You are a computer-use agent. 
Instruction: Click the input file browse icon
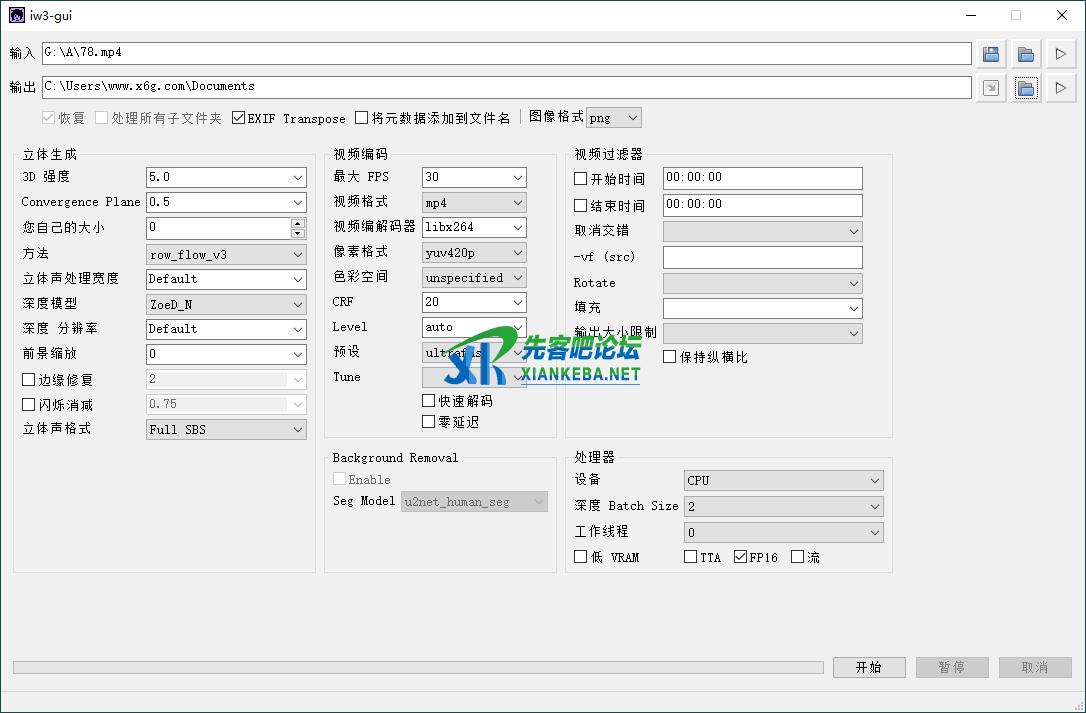point(991,54)
